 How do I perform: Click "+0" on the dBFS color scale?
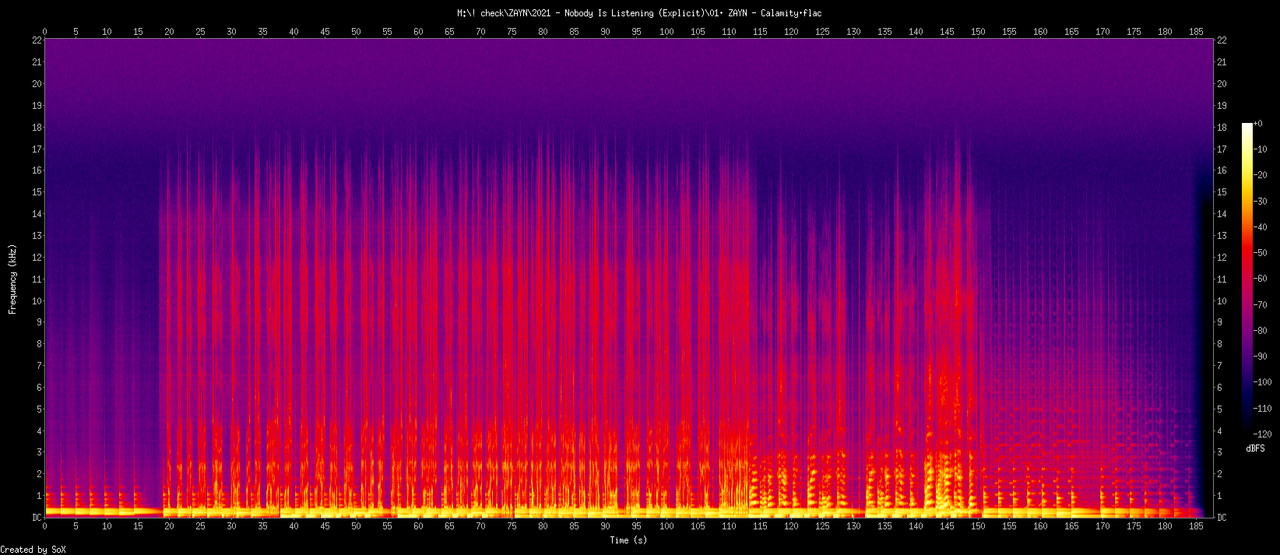[x=1259, y=123]
